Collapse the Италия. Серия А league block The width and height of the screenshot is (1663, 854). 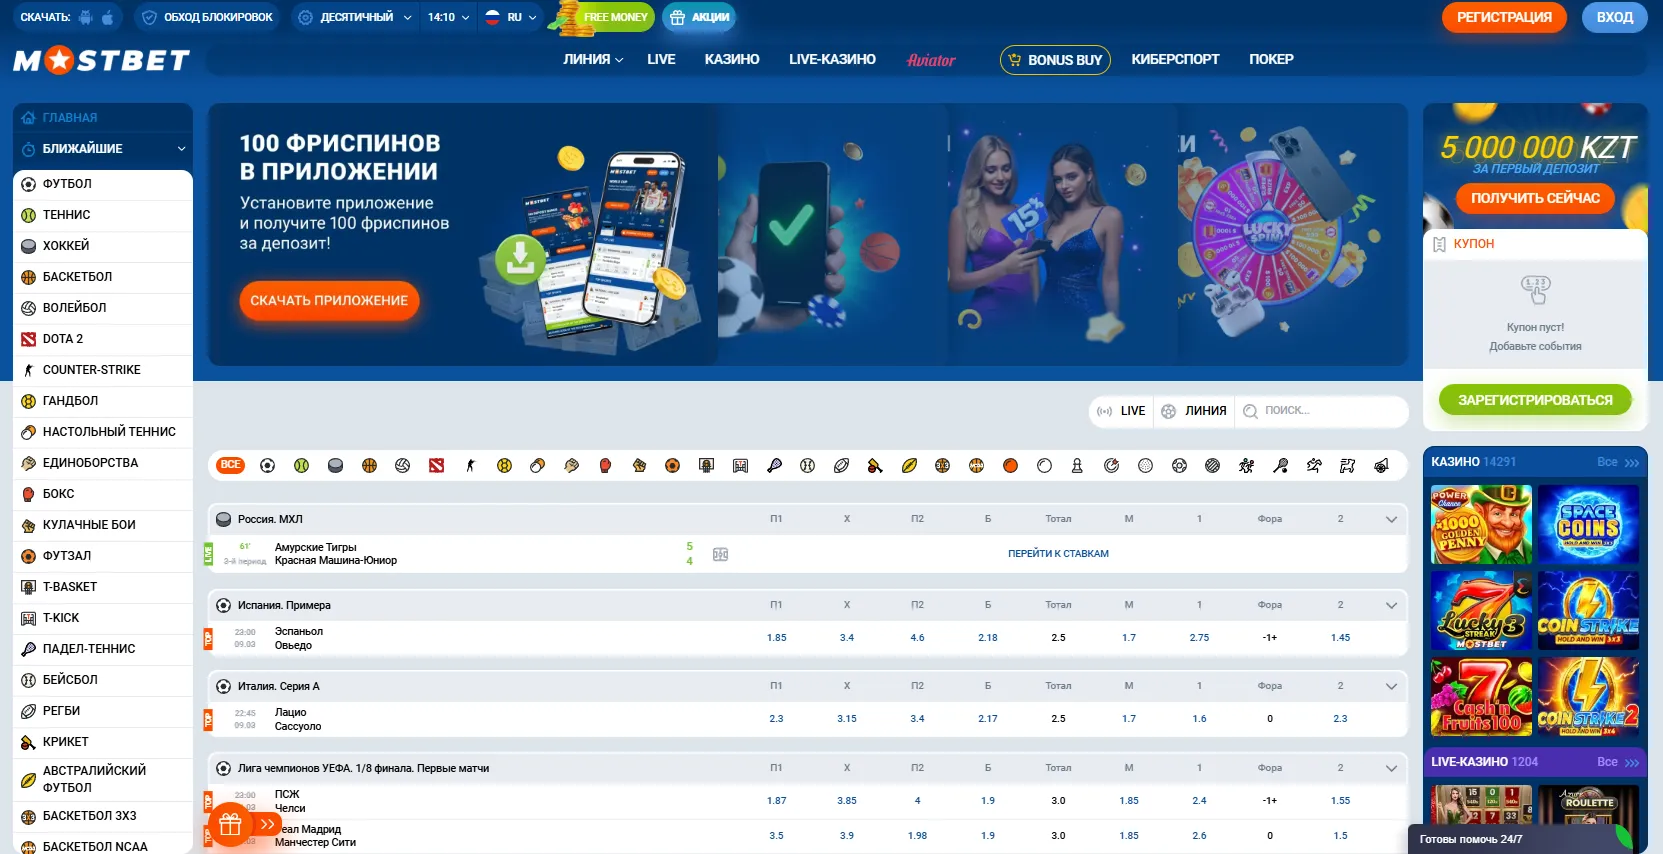pyautogui.click(x=1391, y=686)
